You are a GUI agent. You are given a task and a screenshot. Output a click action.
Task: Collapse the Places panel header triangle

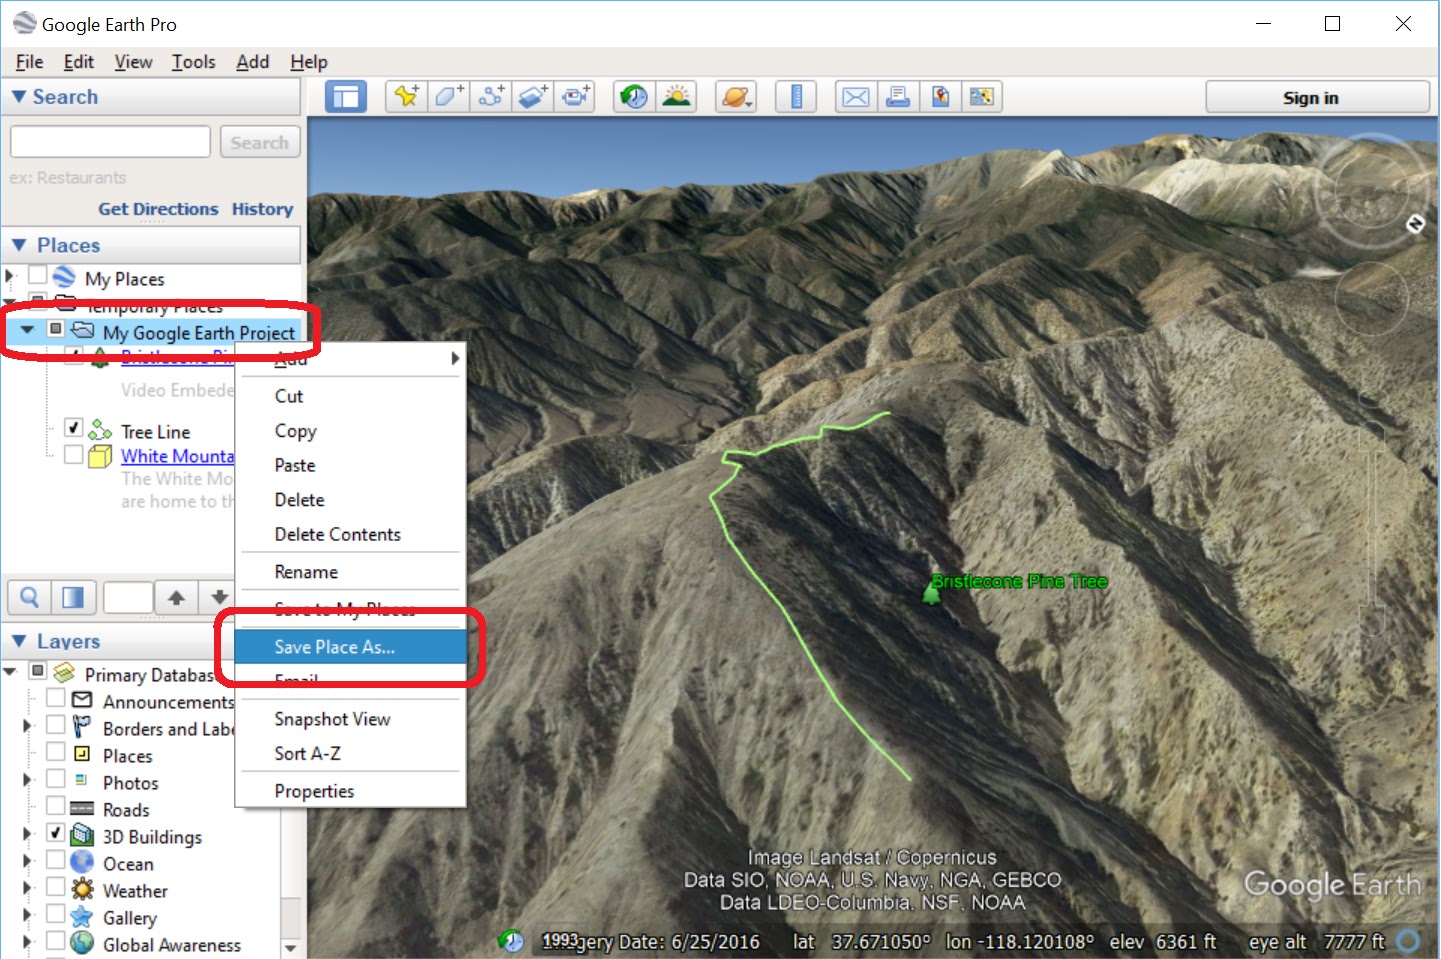click(x=18, y=245)
